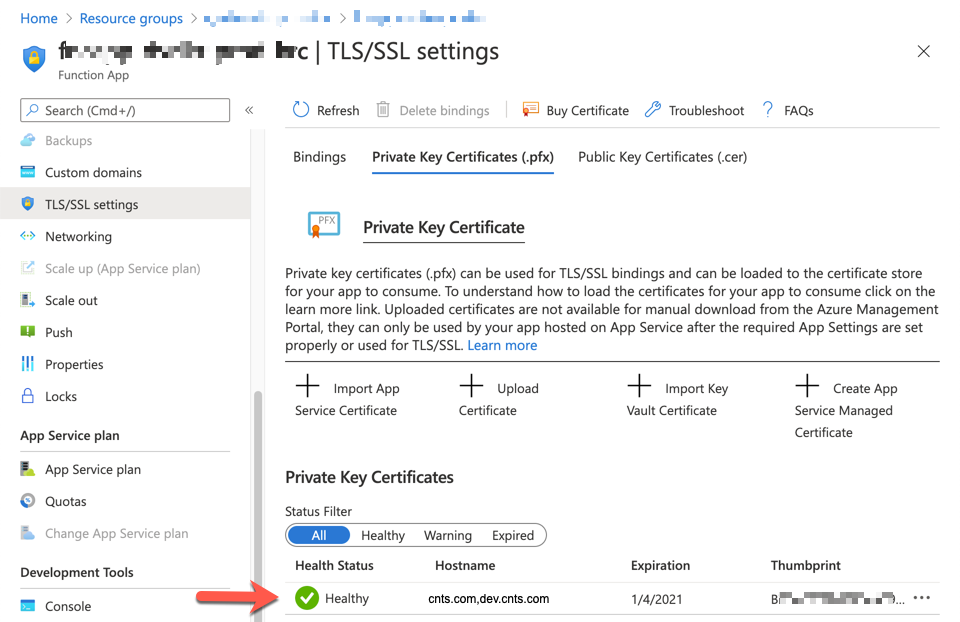960x622 pixels.
Task: Click the Networking icon
Action: click(x=28, y=236)
